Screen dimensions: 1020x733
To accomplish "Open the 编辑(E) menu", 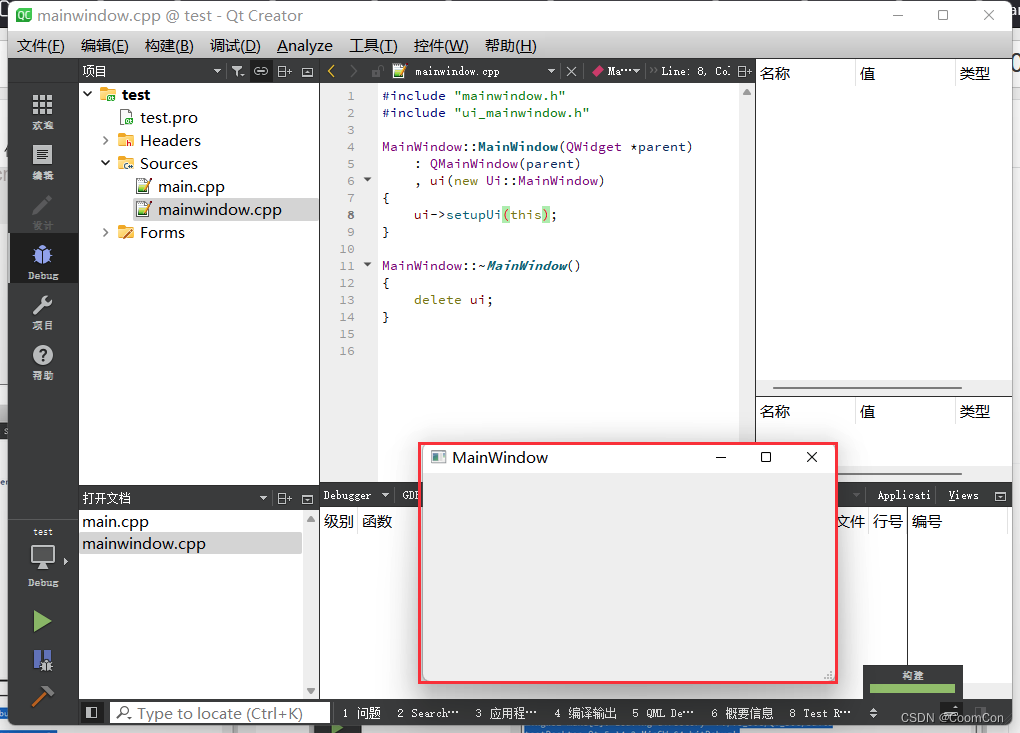I will pyautogui.click(x=104, y=46).
